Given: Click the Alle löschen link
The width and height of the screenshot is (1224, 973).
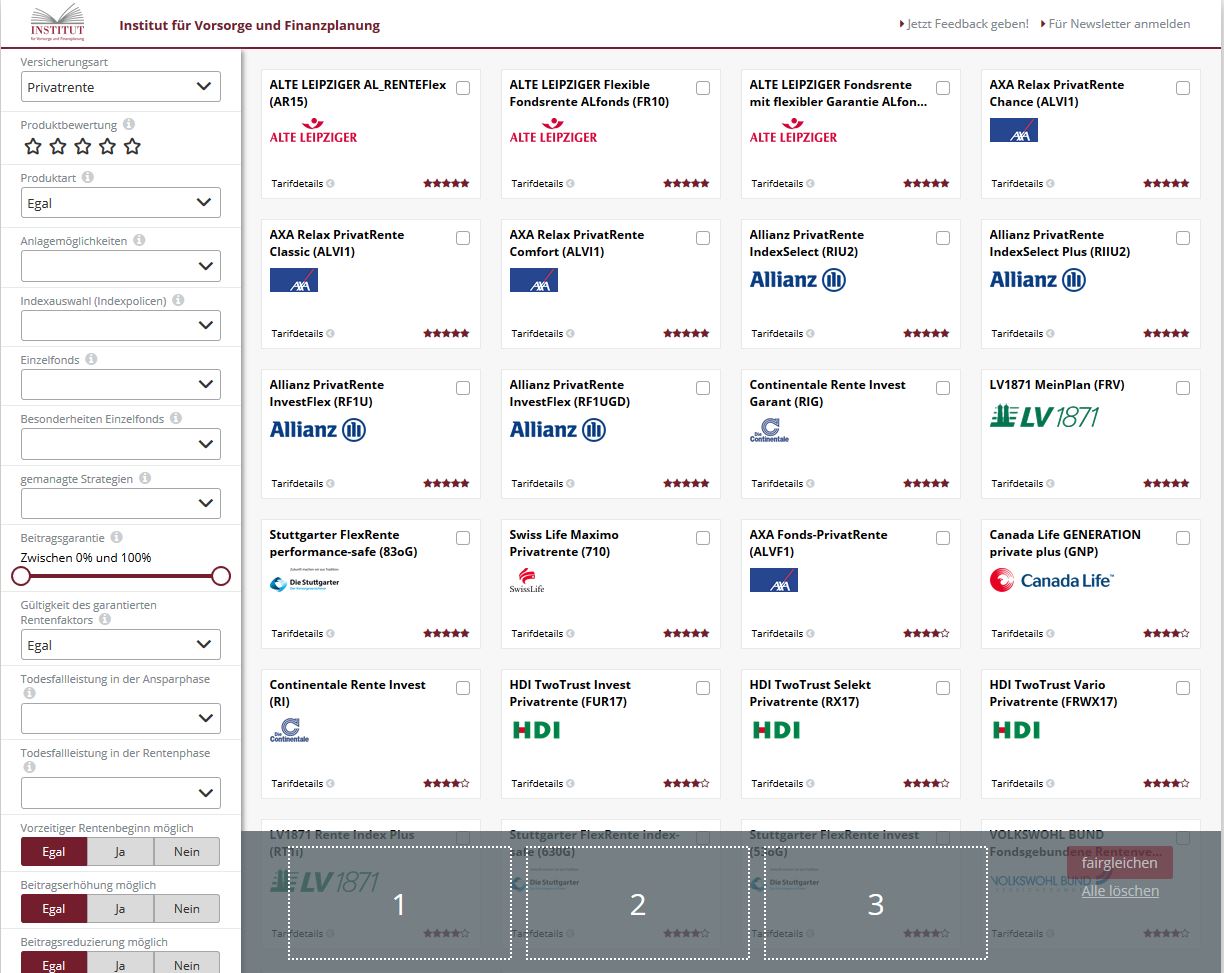Looking at the screenshot, I should point(1120,891).
